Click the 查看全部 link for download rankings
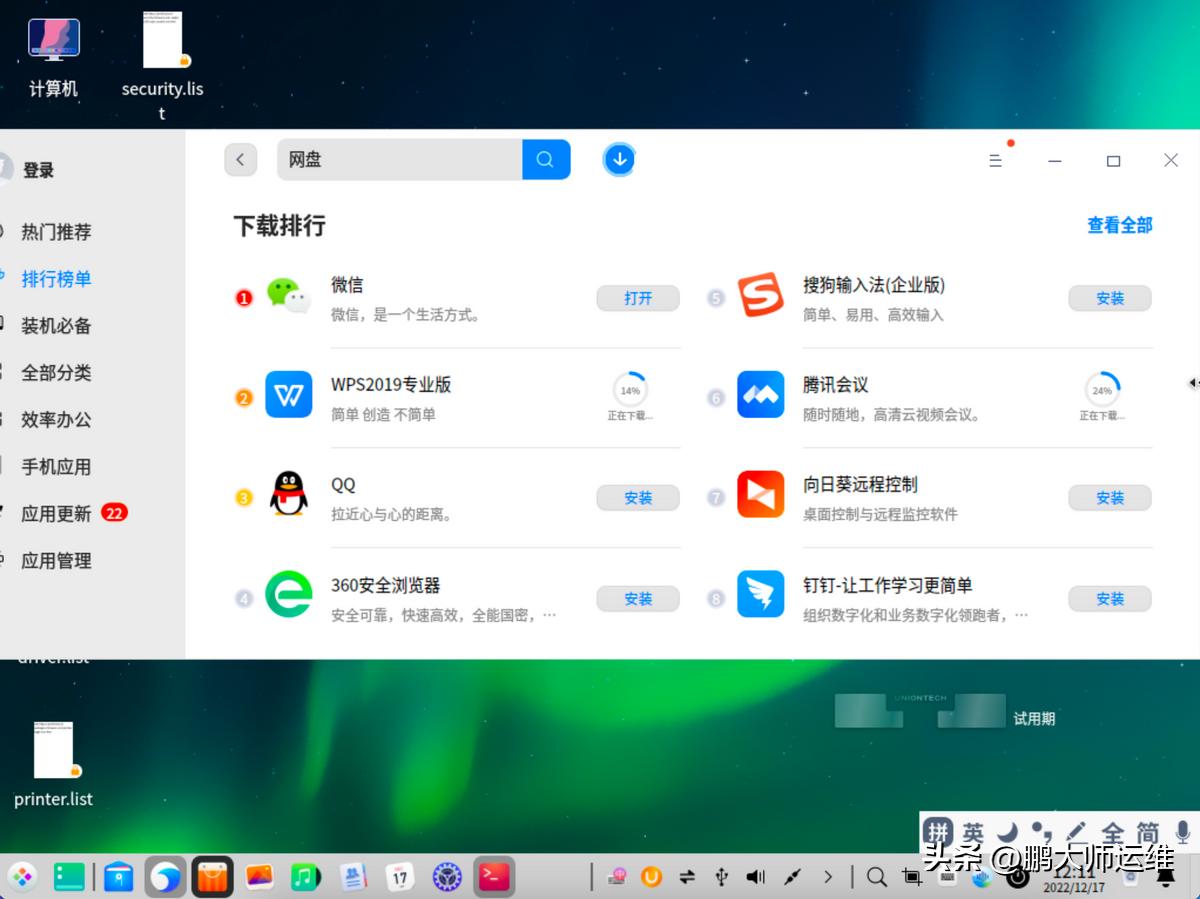 tap(1119, 225)
